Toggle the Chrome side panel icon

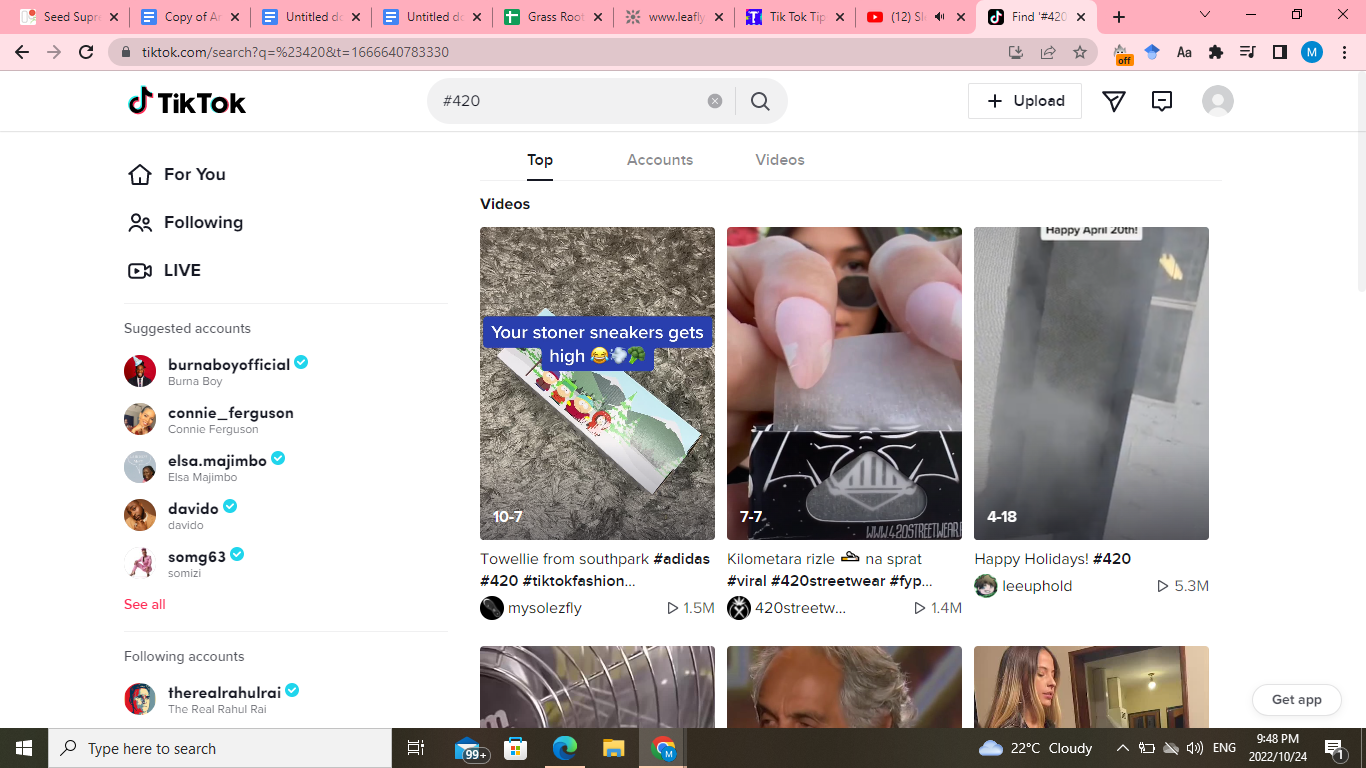(x=1279, y=52)
